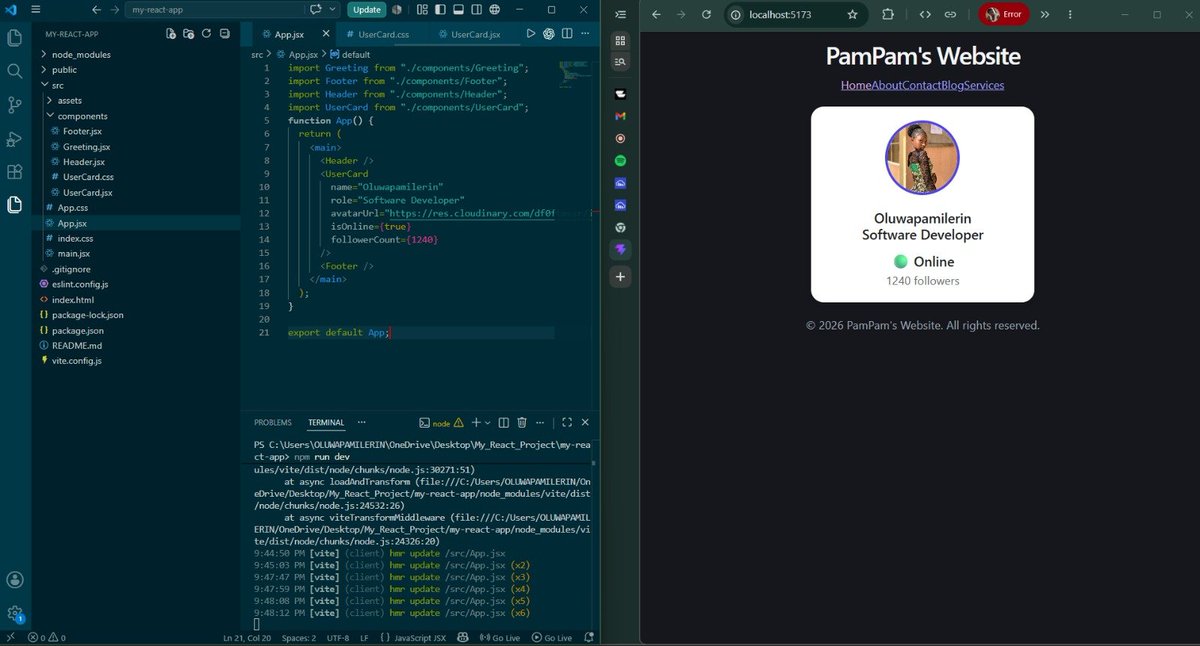Show more browser toolbar items chevron
Image resolution: width=1200 pixels, height=646 pixels.
(1044, 15)
